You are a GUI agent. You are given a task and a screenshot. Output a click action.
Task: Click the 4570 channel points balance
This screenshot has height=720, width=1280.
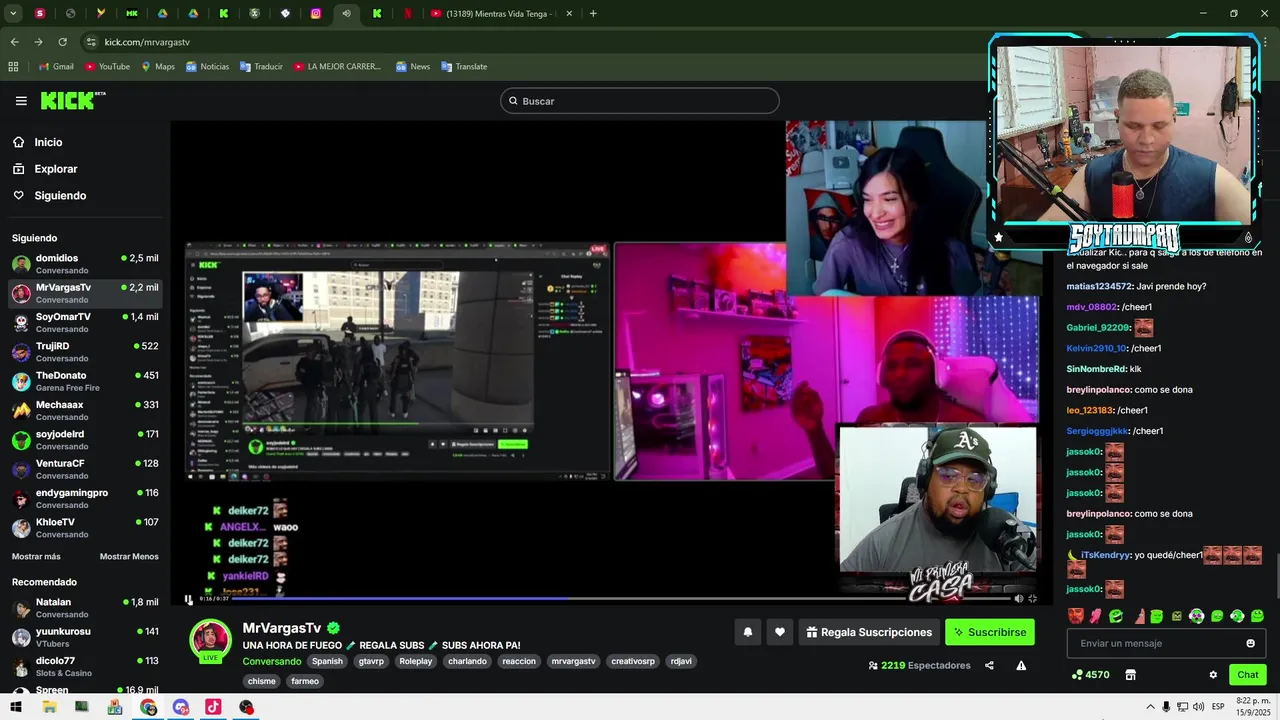[1090, 675]
